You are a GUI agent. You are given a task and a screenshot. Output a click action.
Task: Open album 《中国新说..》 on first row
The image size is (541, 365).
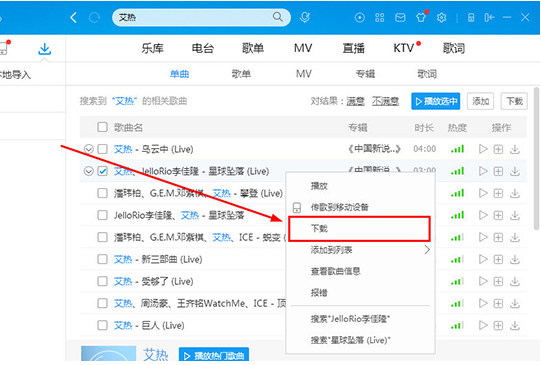374,149
